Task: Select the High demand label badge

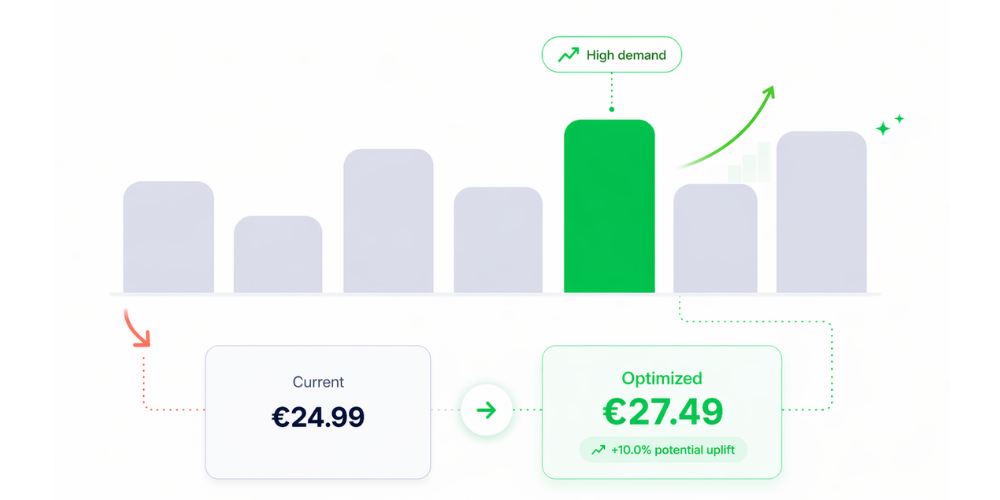Action: tap(611, 55)
